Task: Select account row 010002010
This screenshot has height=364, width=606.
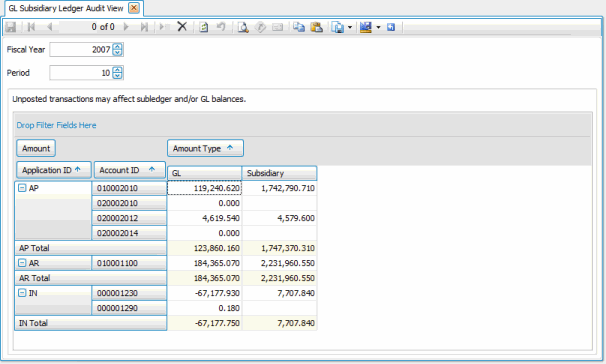Action: (x=129, y=188)
